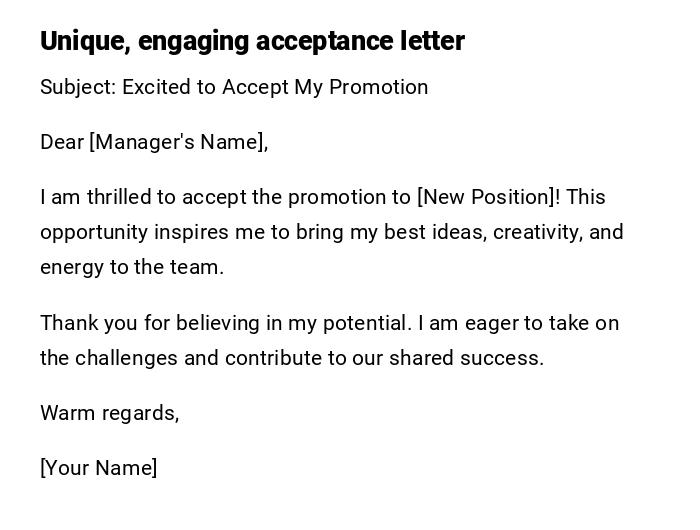Select the "[Your Name]" signature placeholder
700x530 pixels.
click(99, 468)
